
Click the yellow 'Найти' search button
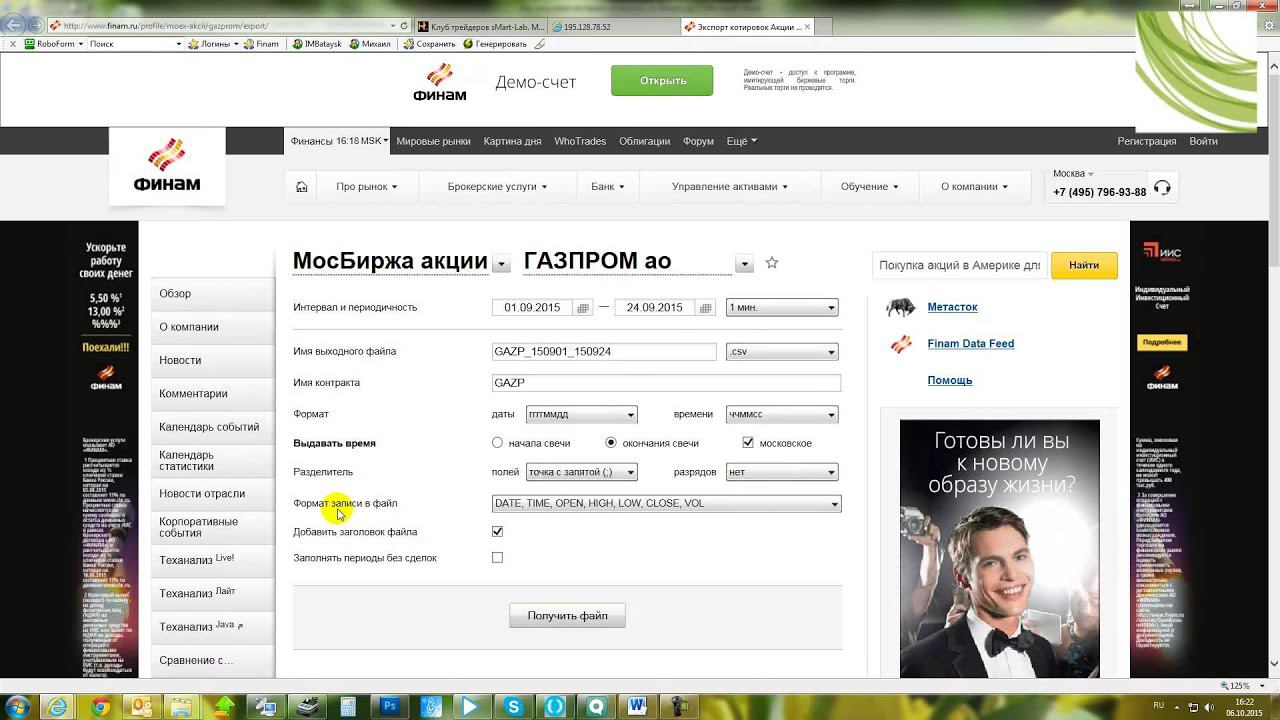(x=1084, y=265)
